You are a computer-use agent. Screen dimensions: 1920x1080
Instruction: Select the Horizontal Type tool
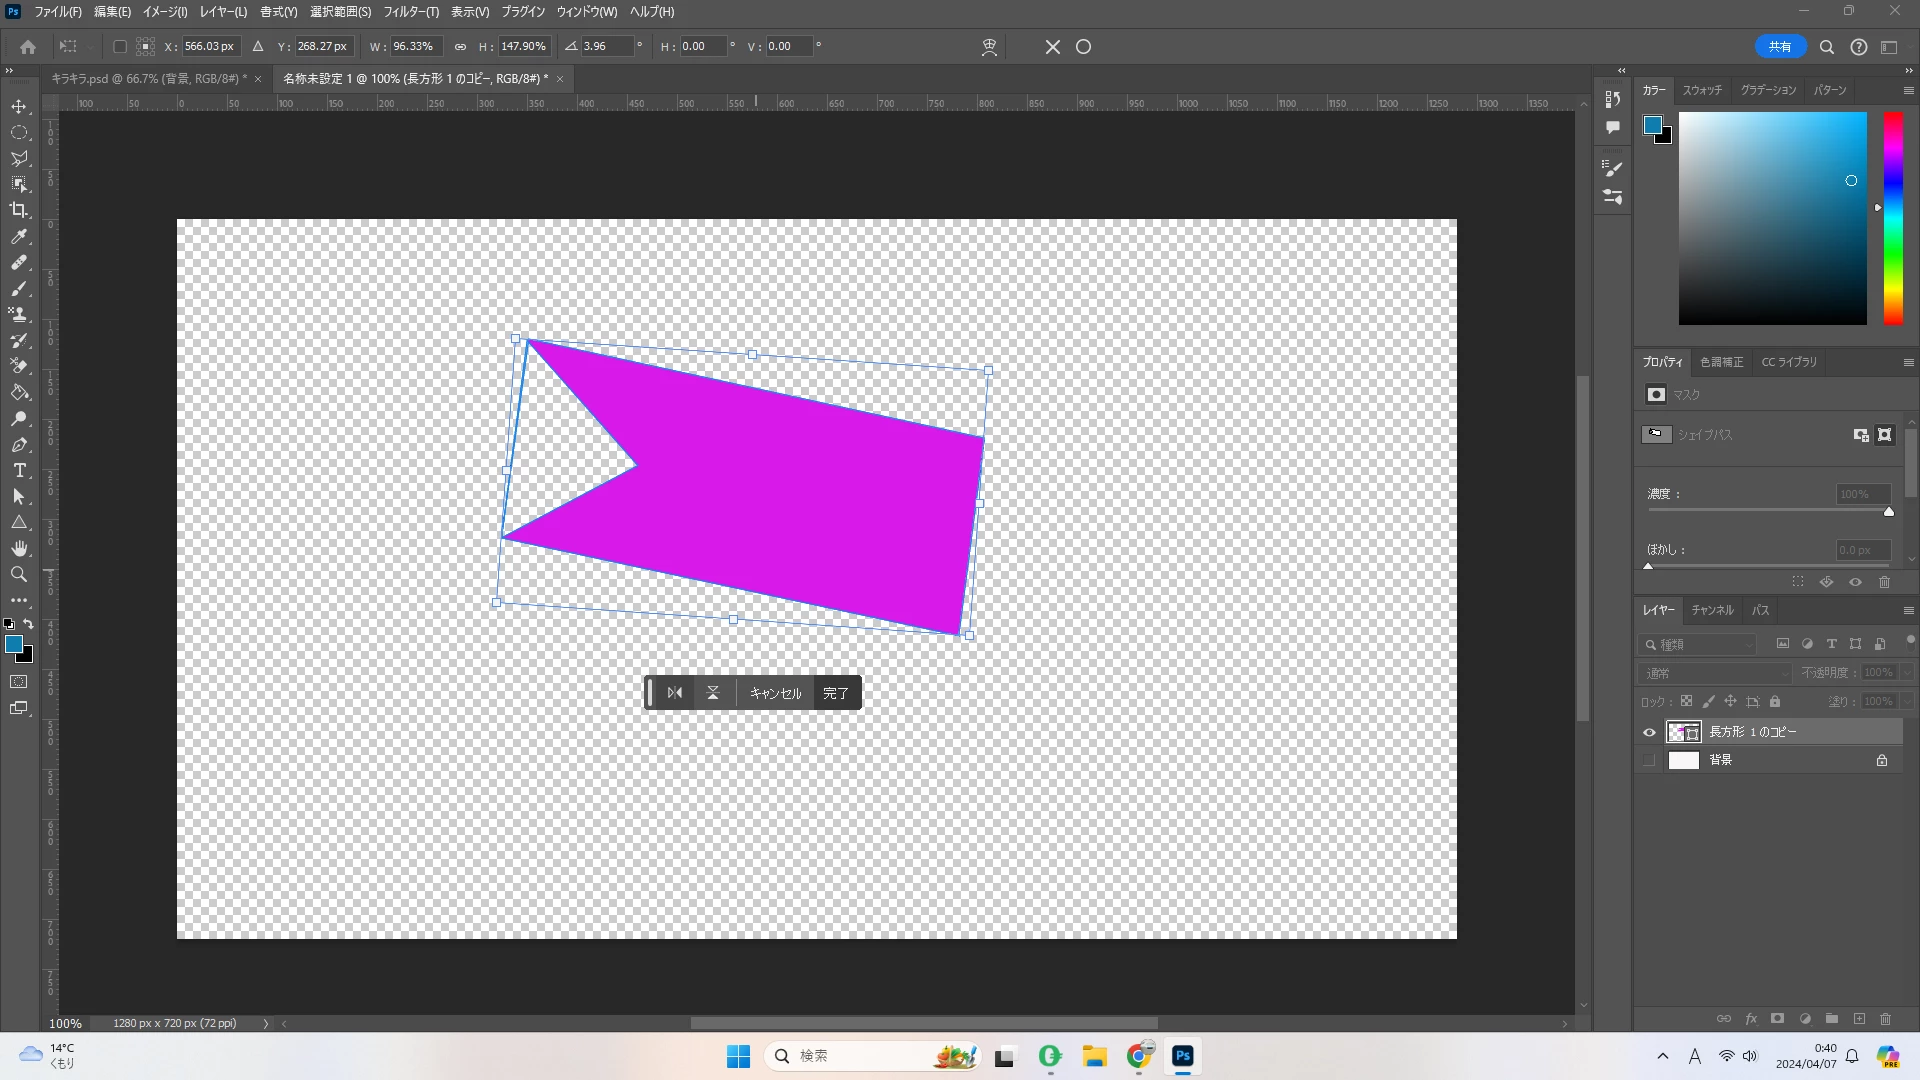[19, 471]
